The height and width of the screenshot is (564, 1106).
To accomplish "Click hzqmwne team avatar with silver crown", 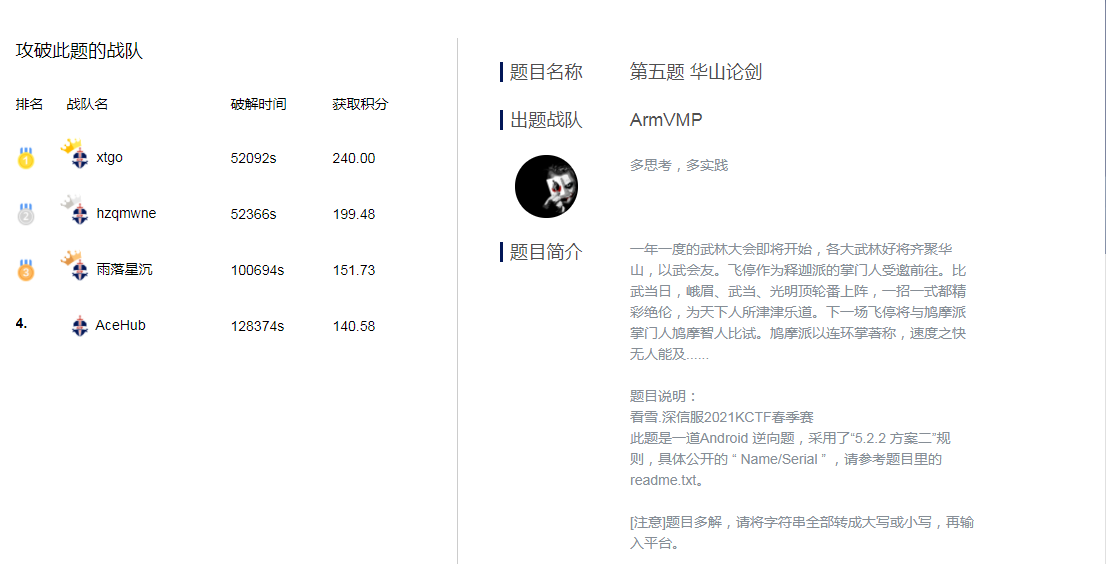I will 75,209.
